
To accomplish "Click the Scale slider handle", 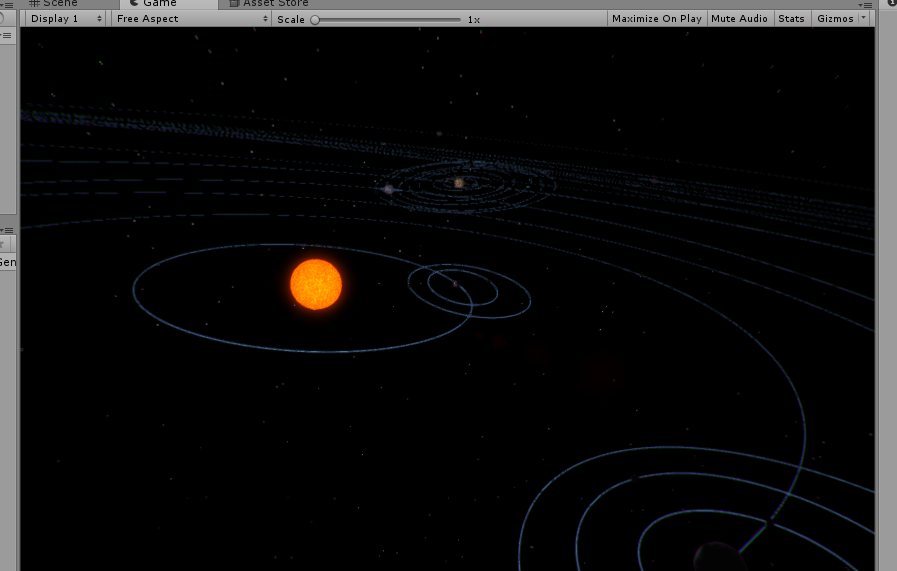I will coord(315,19).
